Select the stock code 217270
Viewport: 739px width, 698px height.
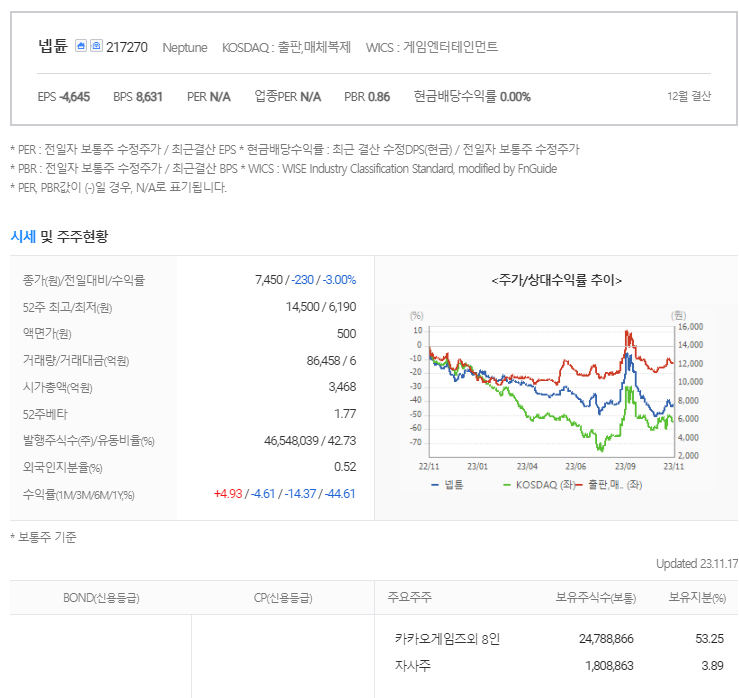127,47
